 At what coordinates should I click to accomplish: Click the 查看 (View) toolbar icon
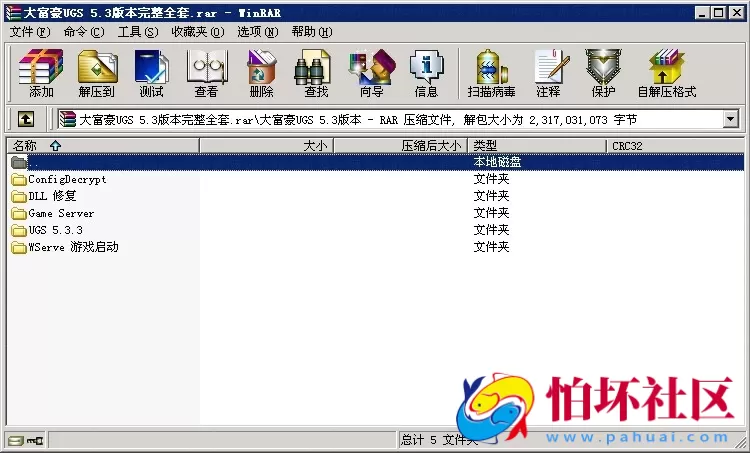click(206, 73)
